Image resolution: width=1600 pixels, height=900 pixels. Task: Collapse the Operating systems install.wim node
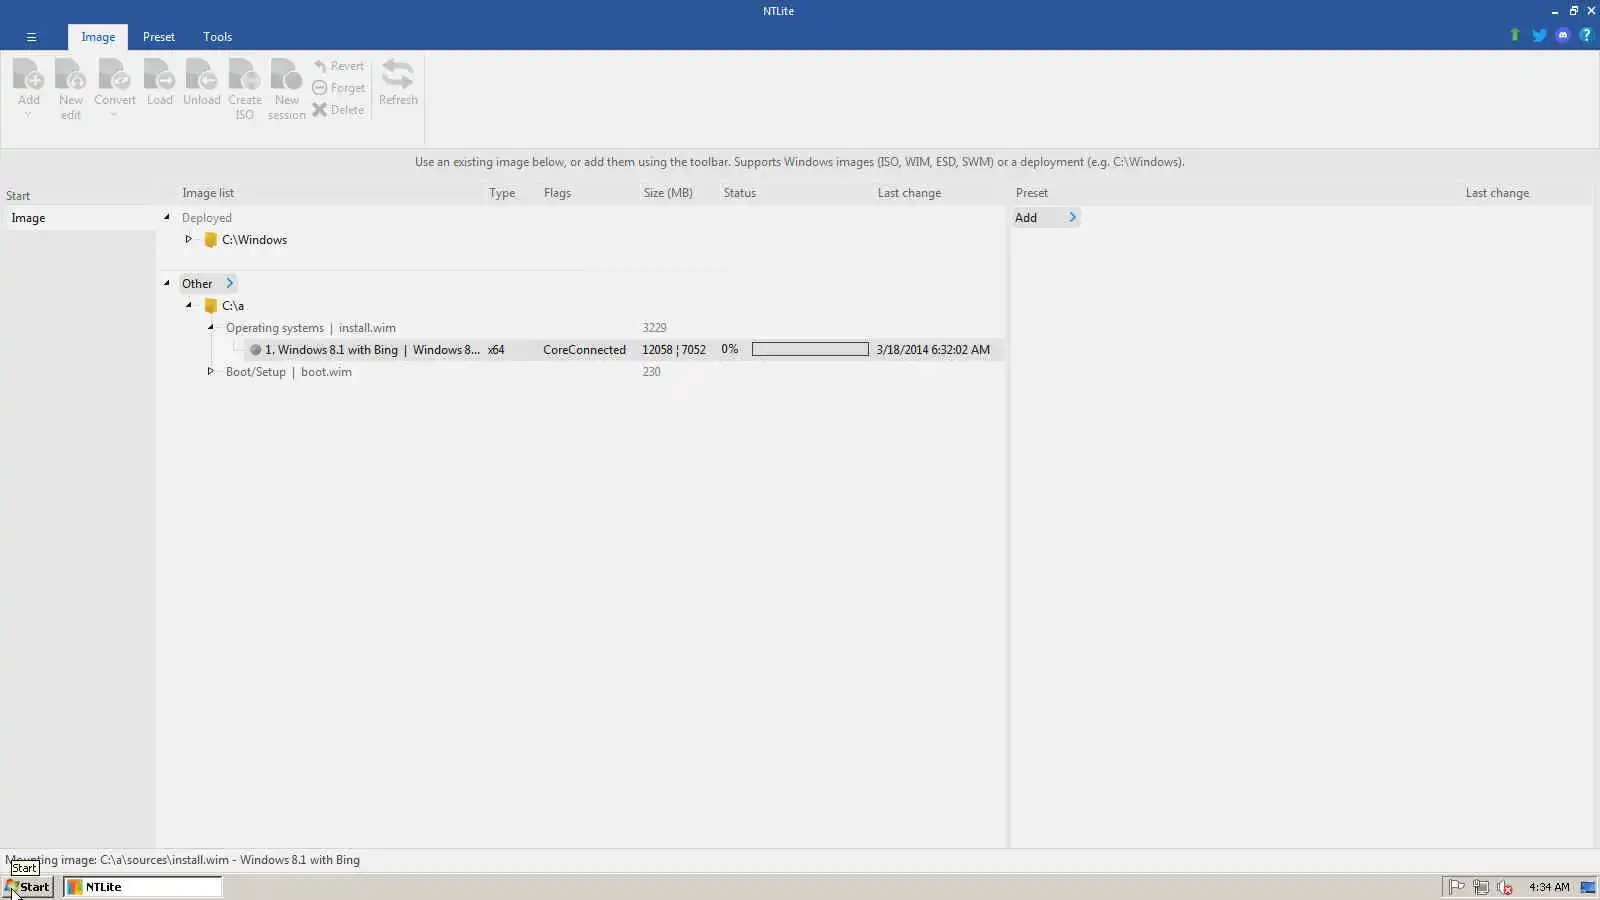coord(211,327)
